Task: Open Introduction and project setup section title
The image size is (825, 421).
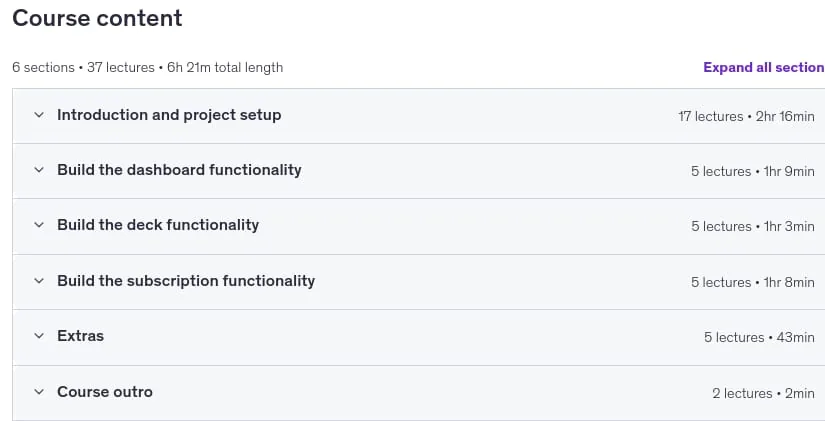Action: point(169,115)
